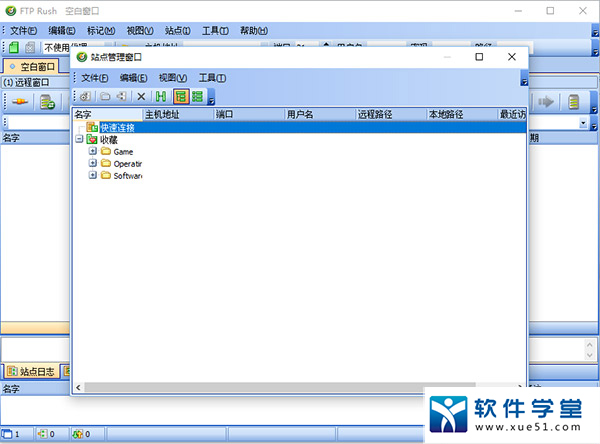
Task: Select the 收藏 tree item label
Action: click(109, 140)
